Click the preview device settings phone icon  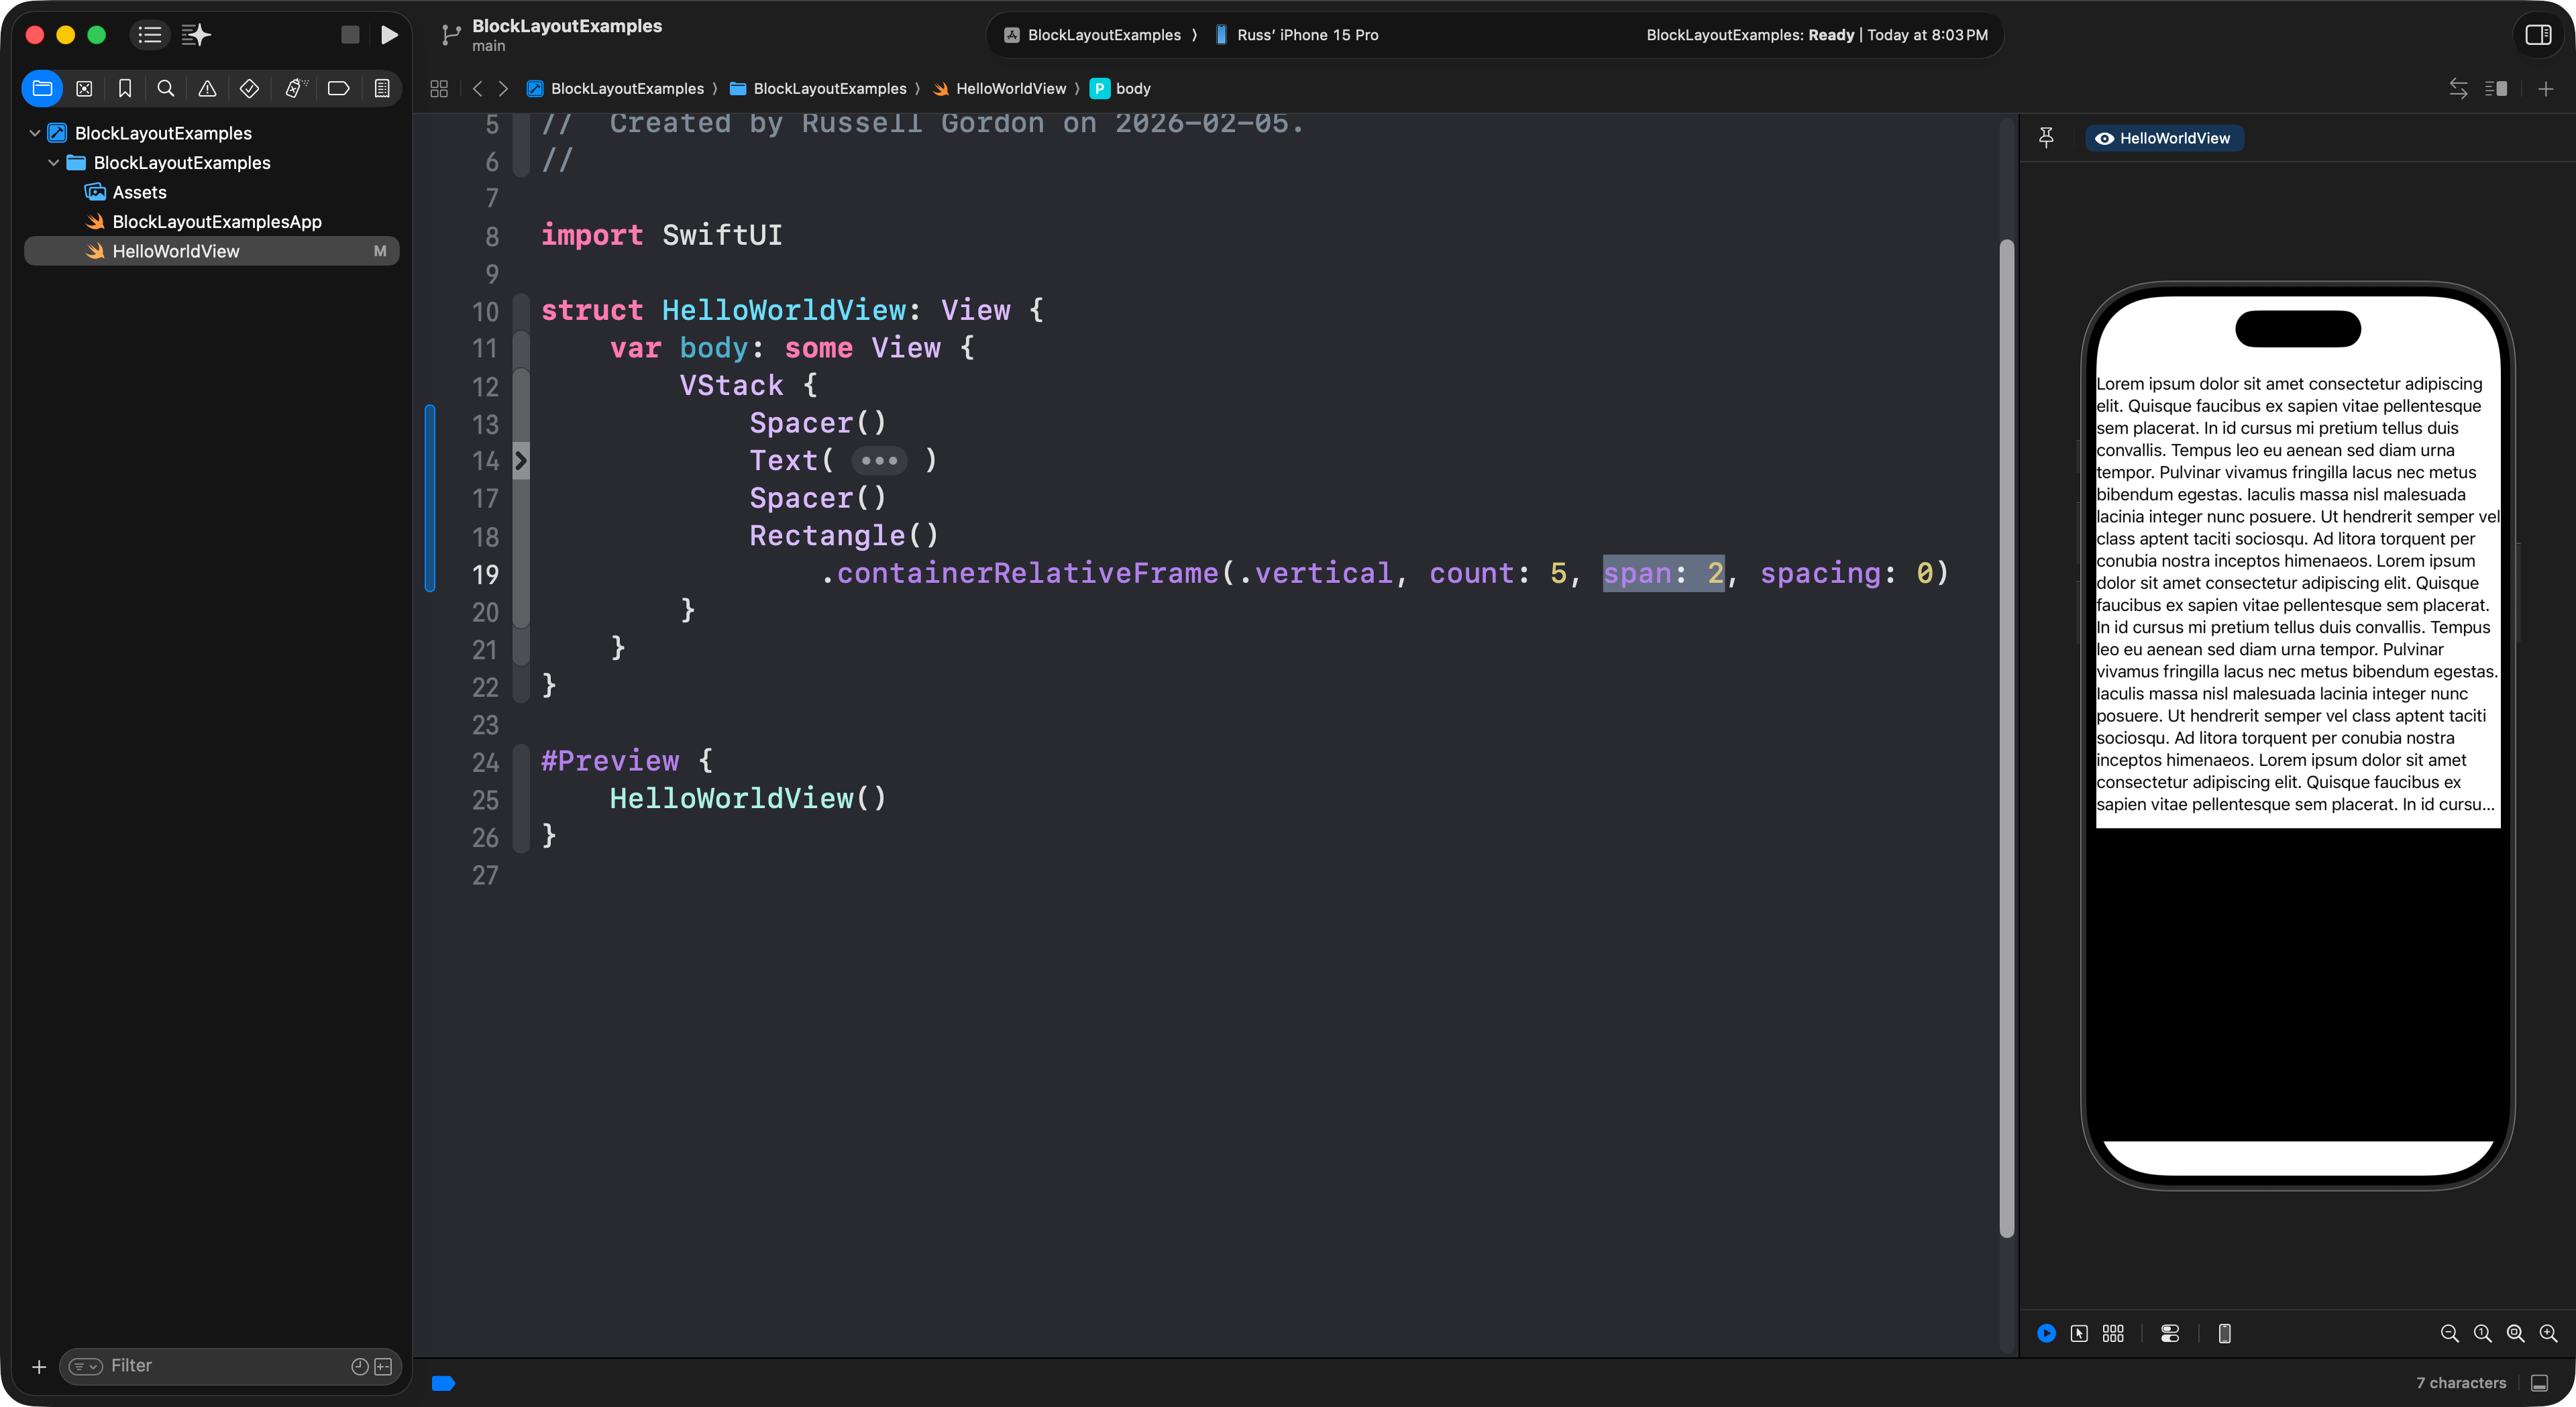[2224, 1333]
